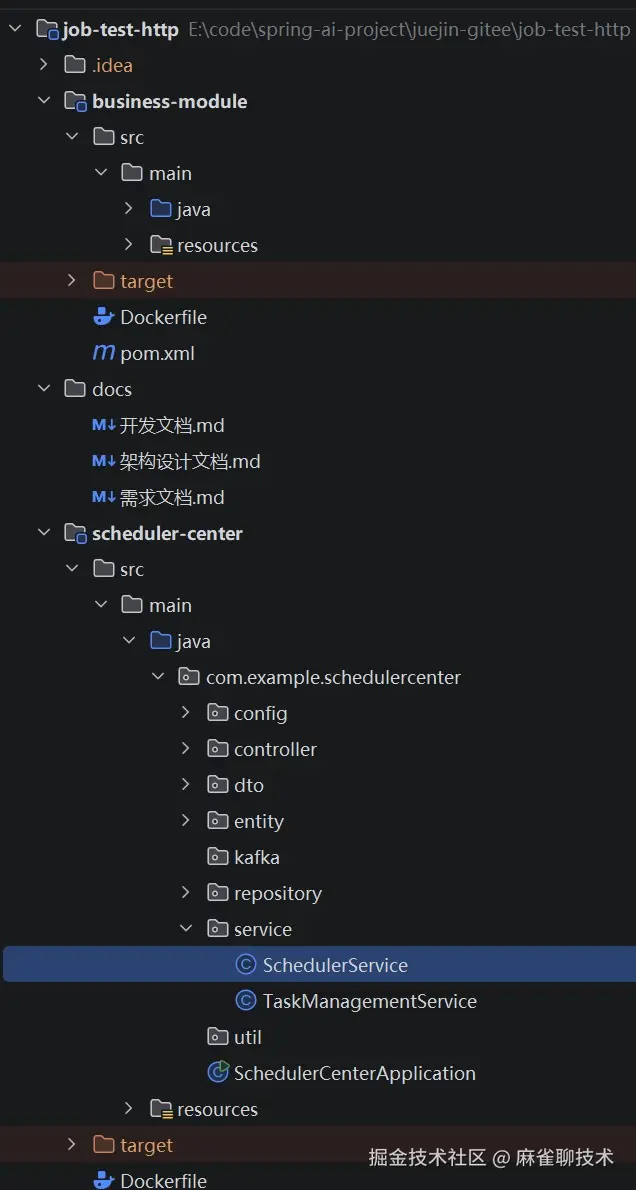Select the SchedulerService class row
636x1190 pixels.
(x=320, y=965)
